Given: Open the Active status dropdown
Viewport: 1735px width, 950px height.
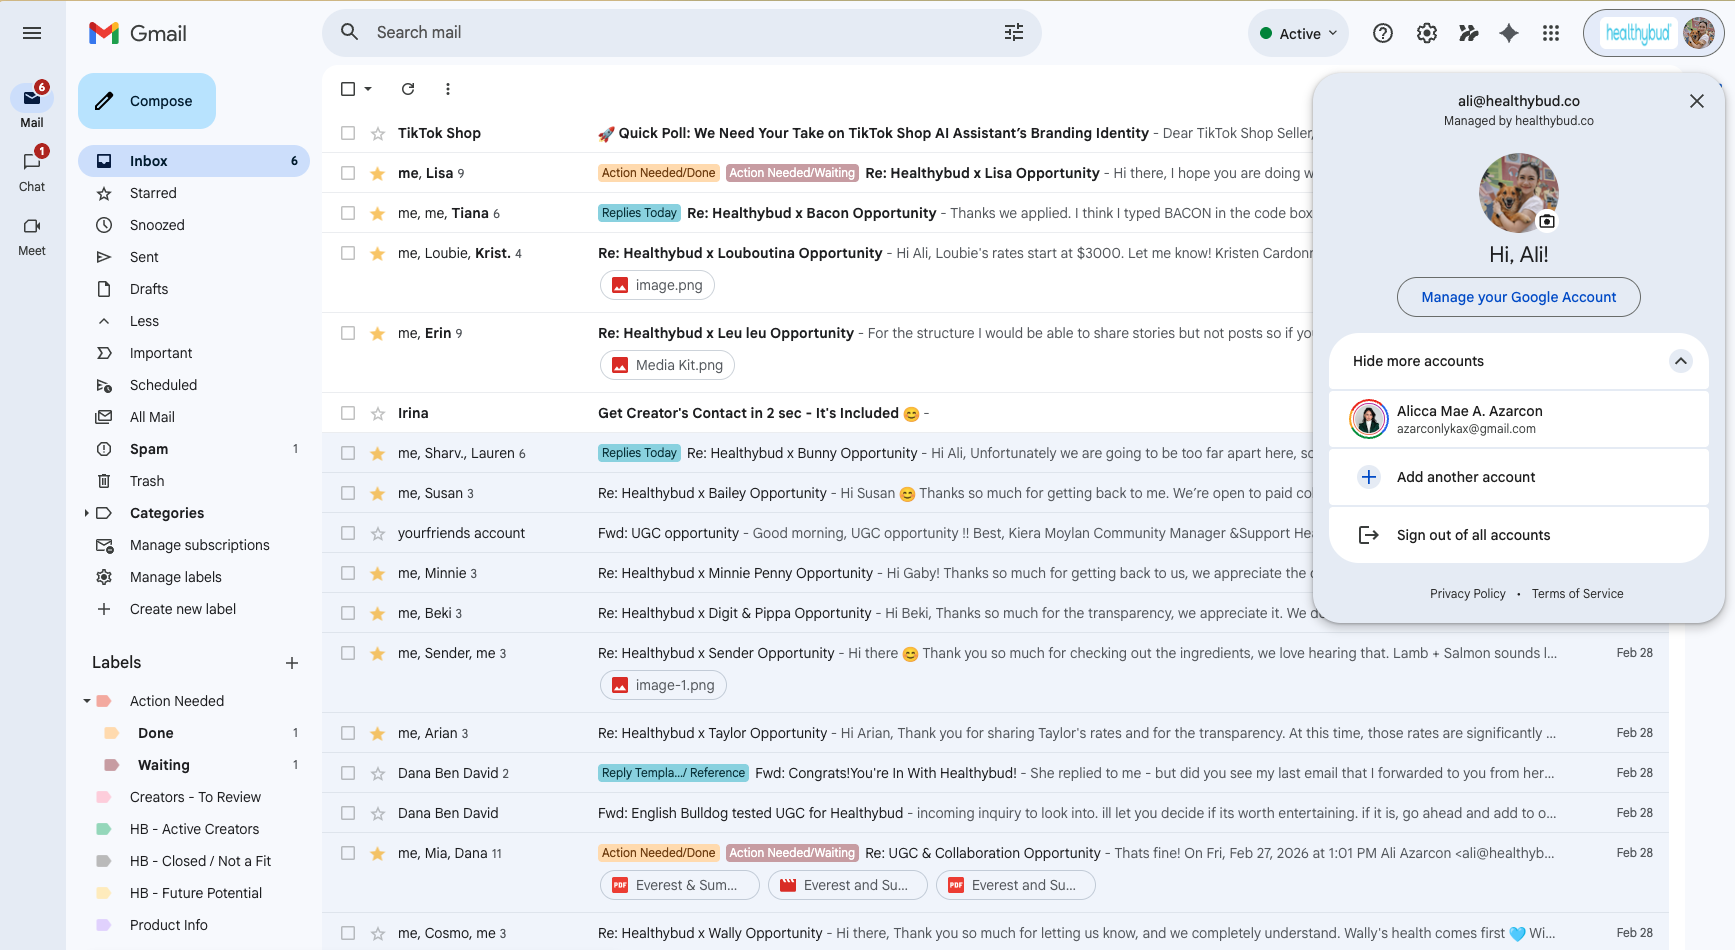Looking at the screenshot, I should pos(1298,33).
